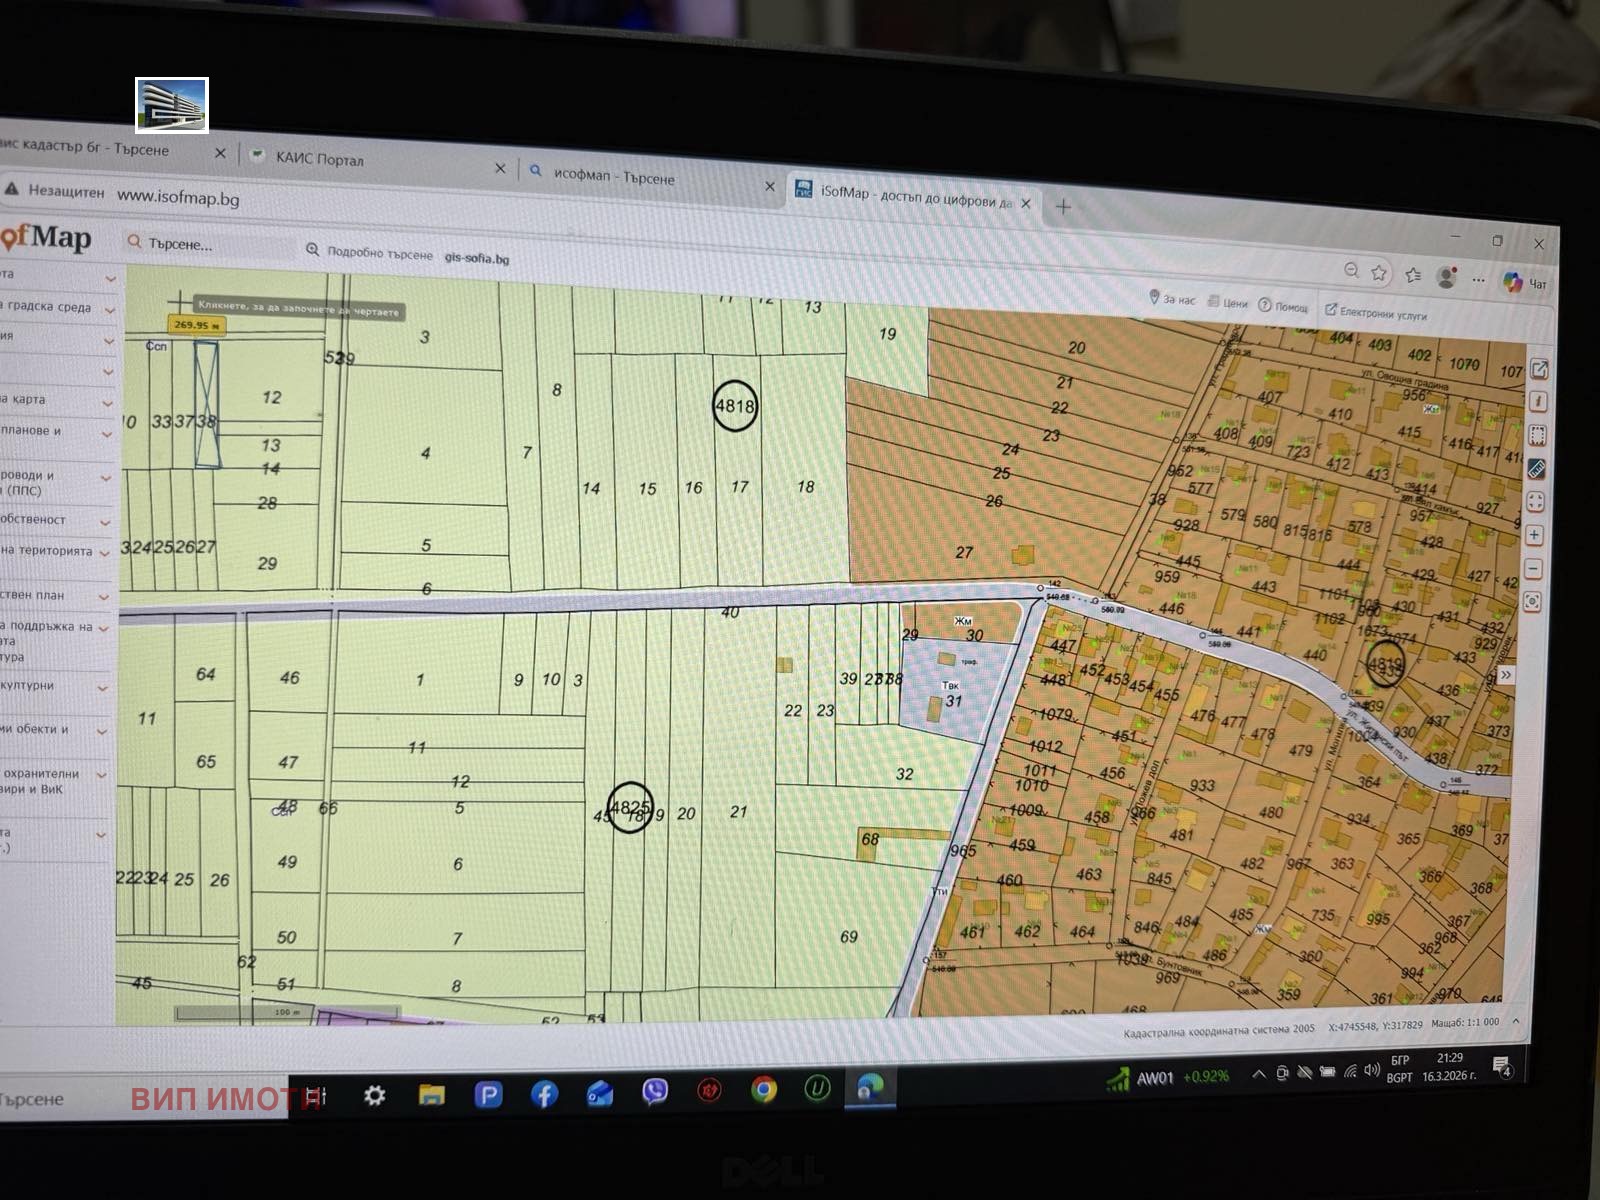
Task: Open Viber from the taskbar
Action: pyautogui.click(x=655, y=1091)
